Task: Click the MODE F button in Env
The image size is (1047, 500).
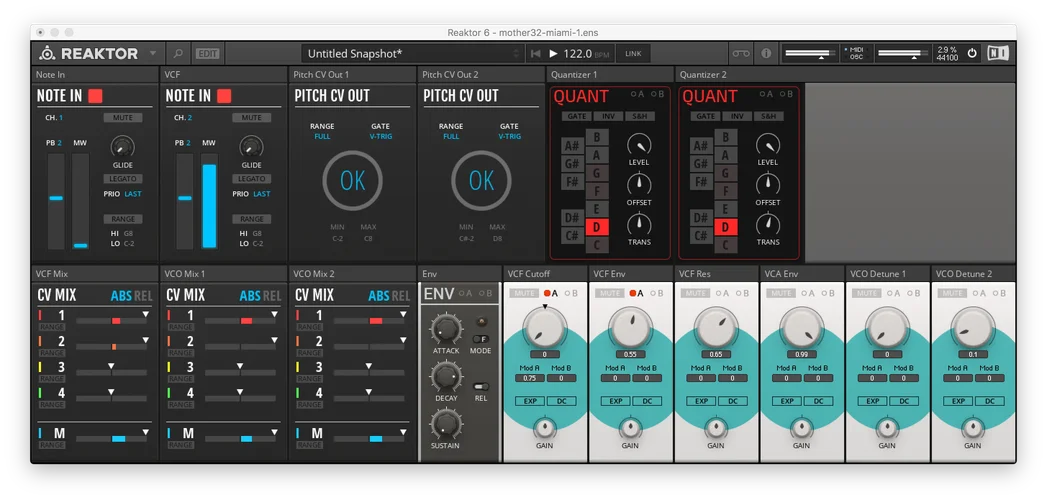Action: coord(481,339)
